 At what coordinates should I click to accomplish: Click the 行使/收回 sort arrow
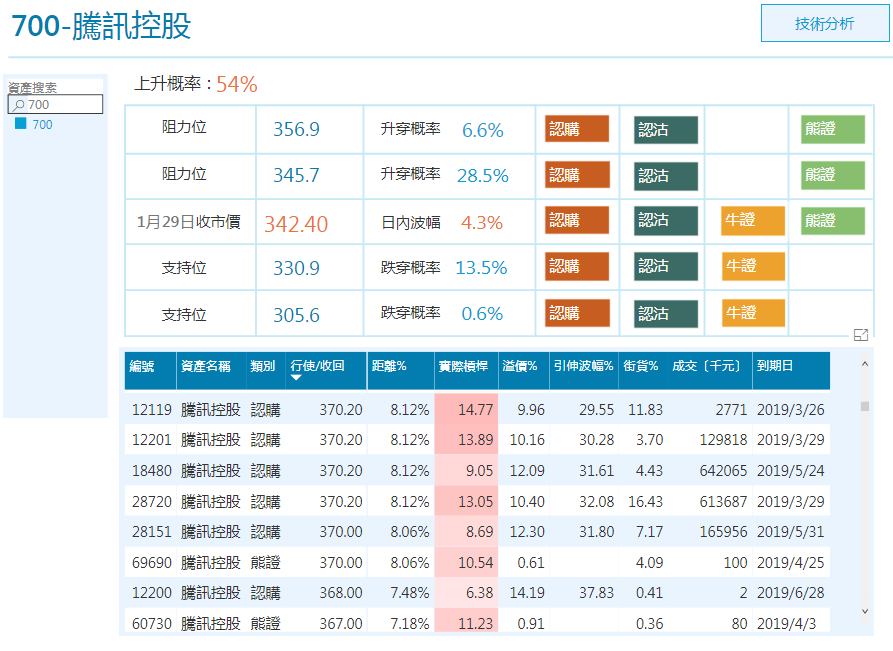pyautogui.click(x=296, y=378)
